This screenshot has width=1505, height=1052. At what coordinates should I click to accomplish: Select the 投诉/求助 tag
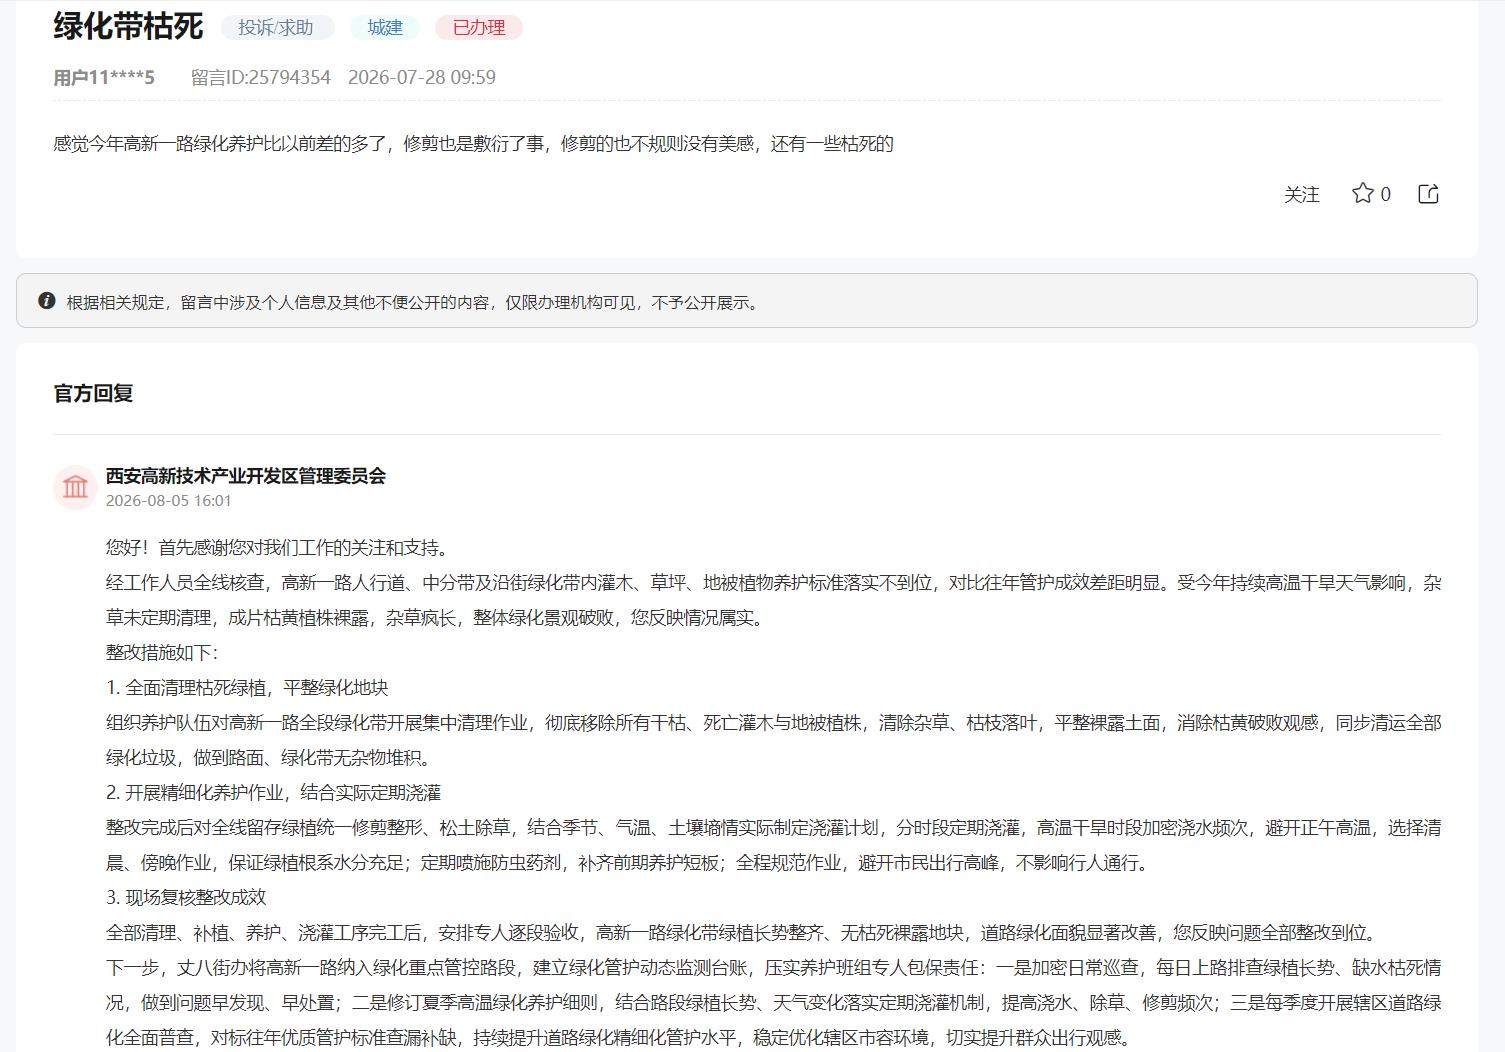tap(276, 27)
